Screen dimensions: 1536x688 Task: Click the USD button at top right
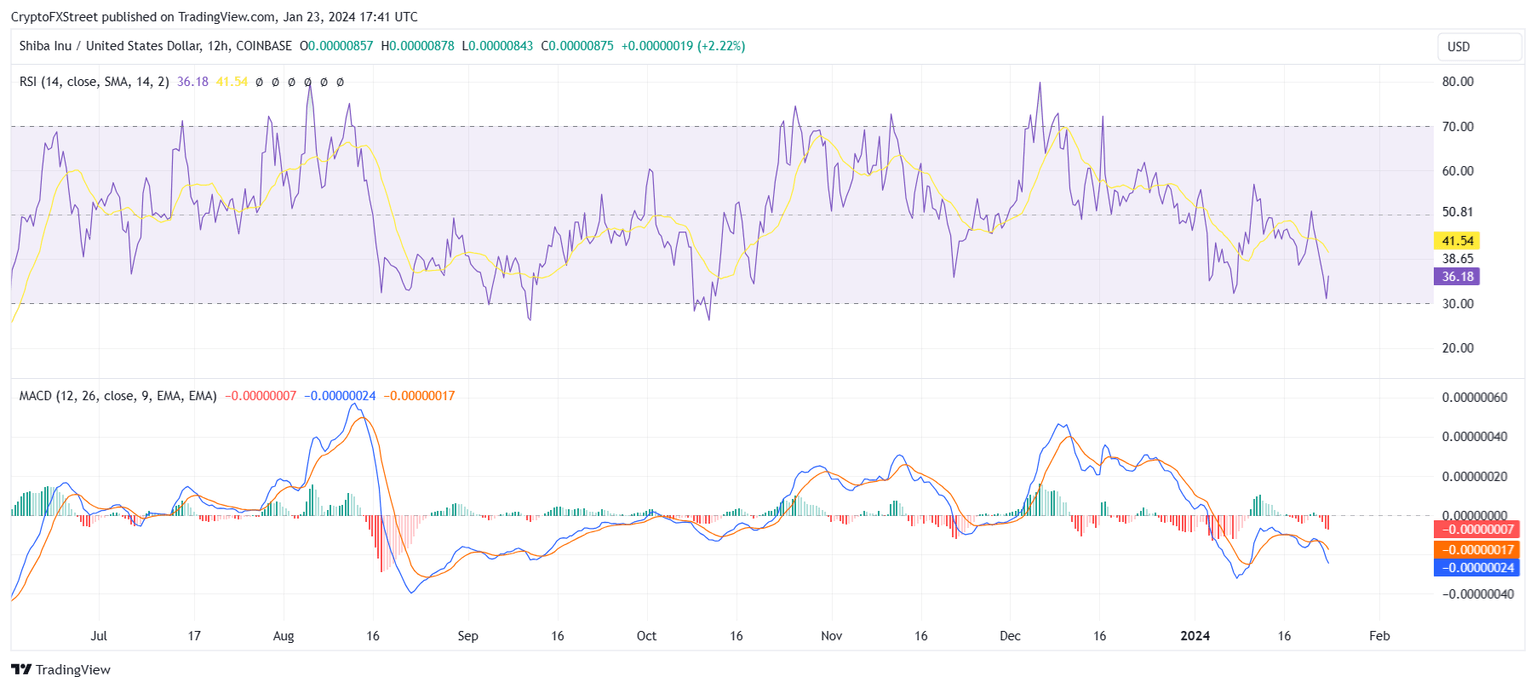point(1480,46)
